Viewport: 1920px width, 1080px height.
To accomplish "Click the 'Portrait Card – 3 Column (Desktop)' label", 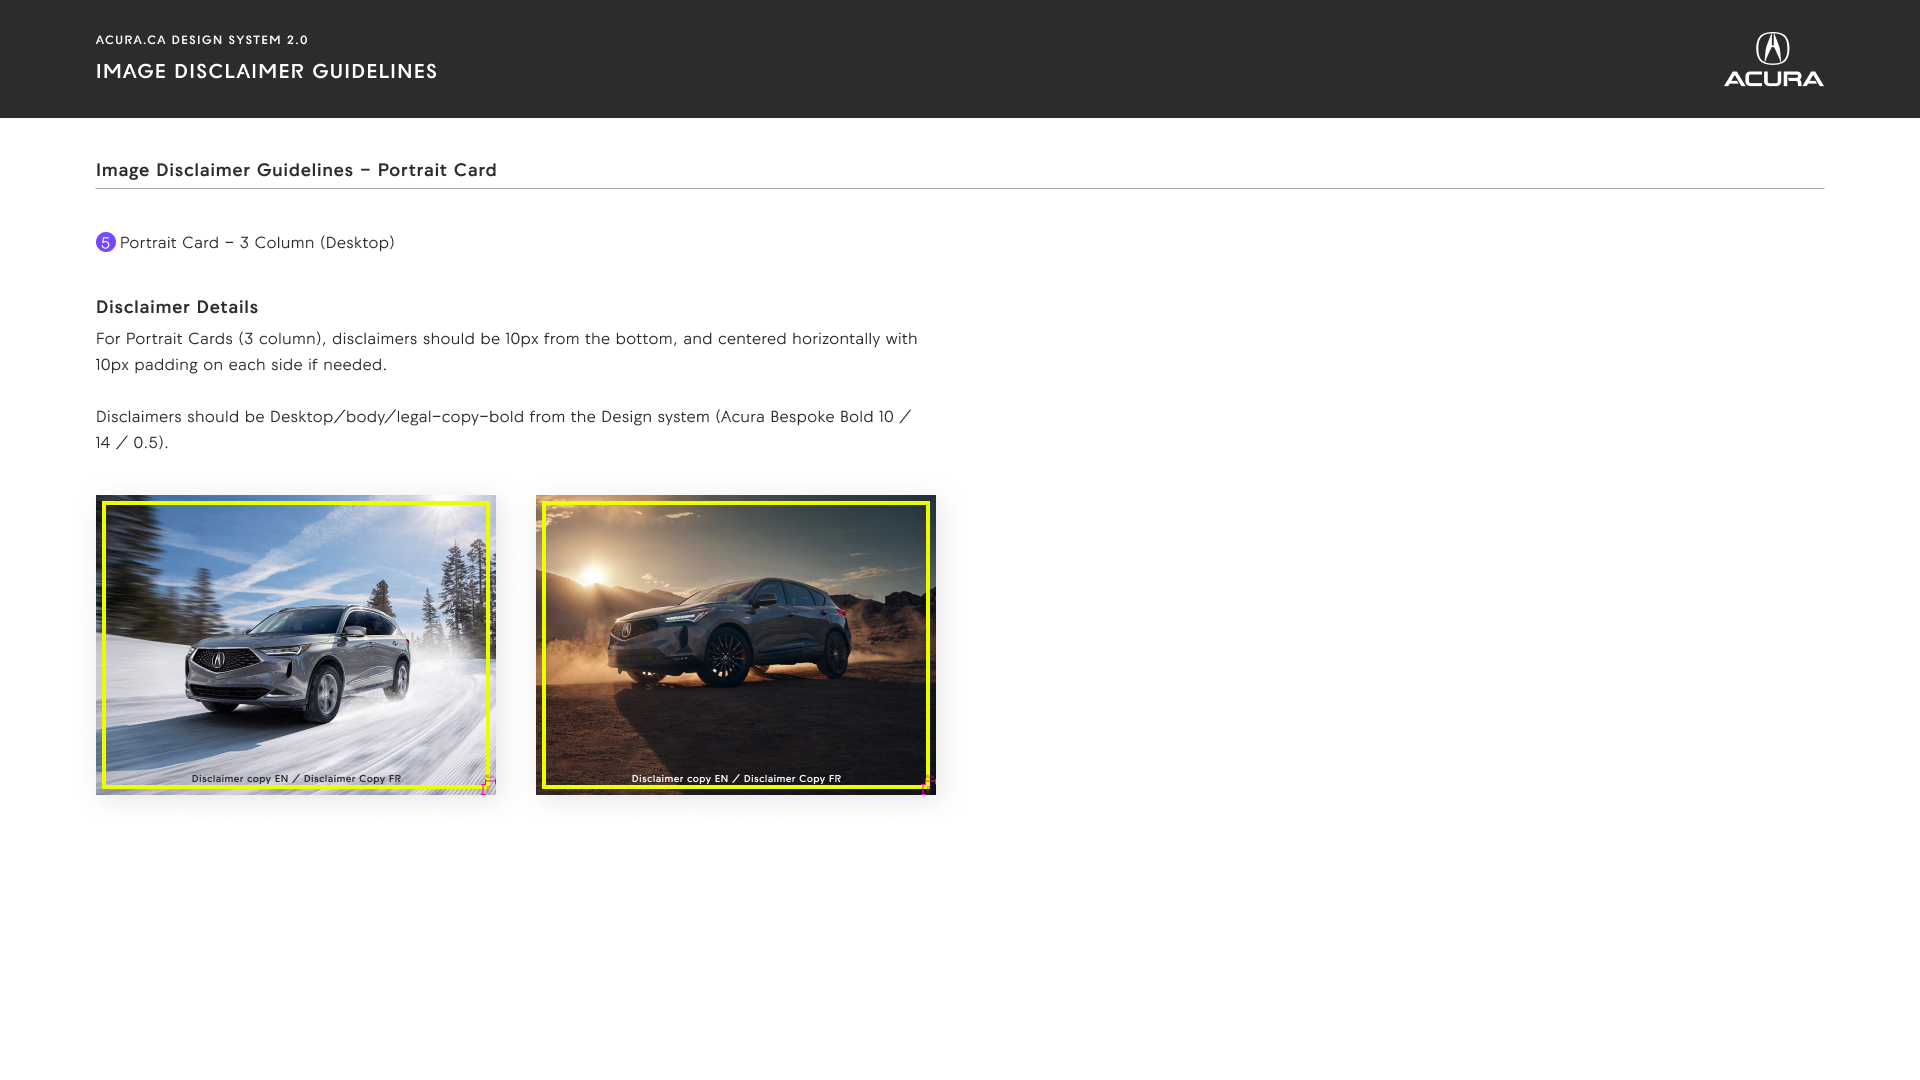I will [257, 243].
